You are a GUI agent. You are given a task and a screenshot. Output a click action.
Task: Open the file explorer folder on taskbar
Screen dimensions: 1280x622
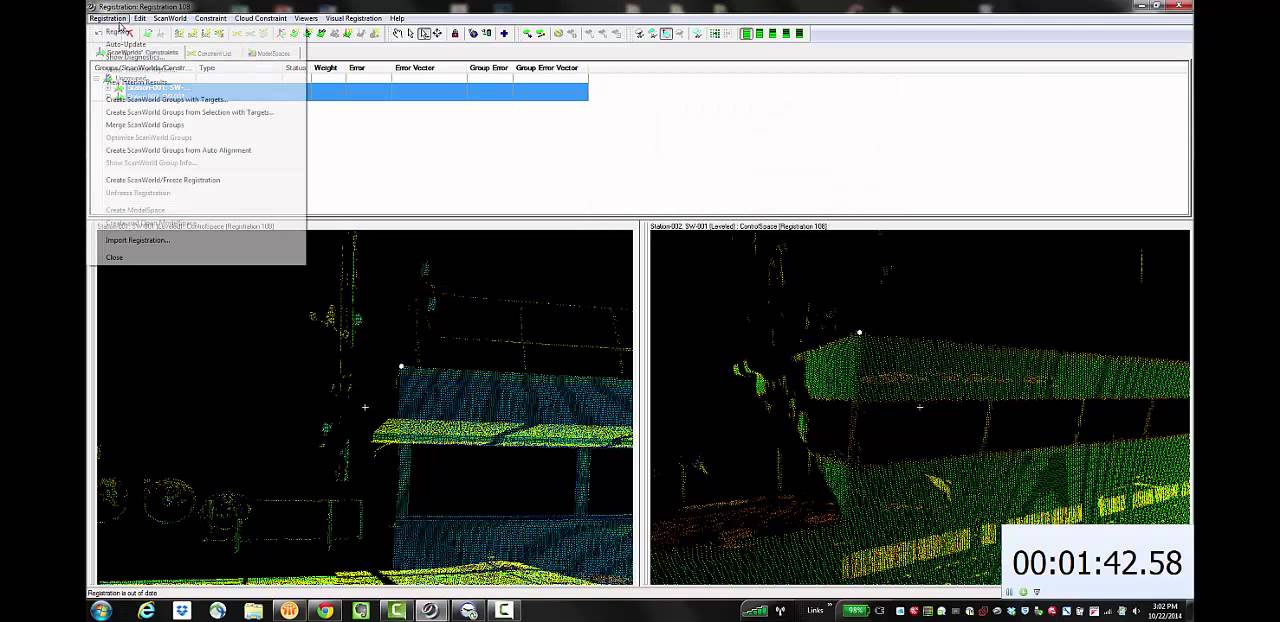(254, 610)
